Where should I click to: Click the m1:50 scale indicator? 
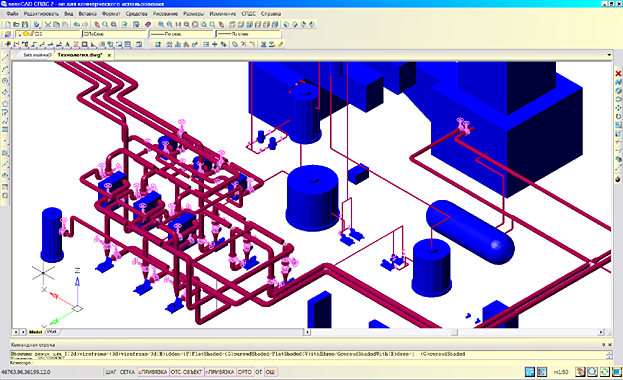click(x=561, y=372)
